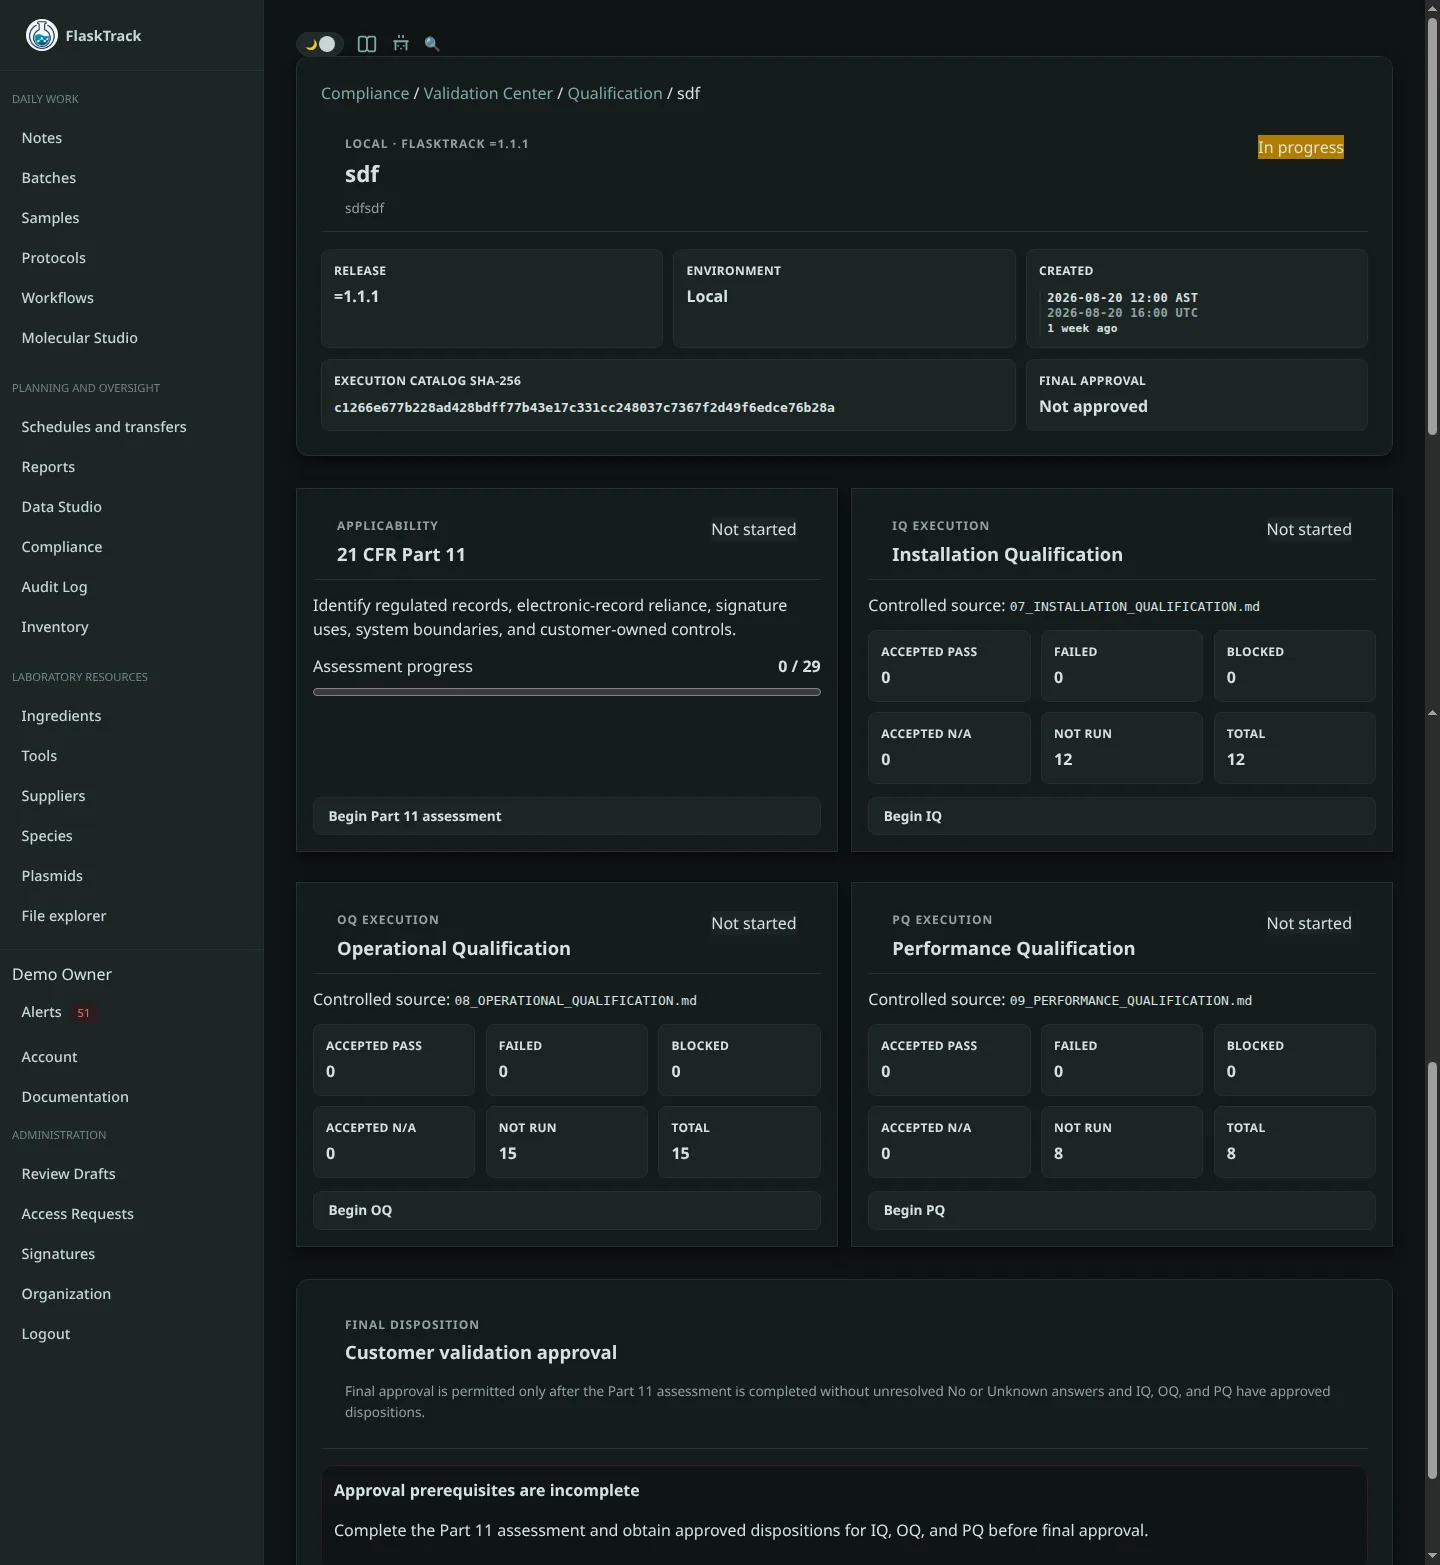The height and width of the screenshot is (1565, 1440).
Task: Go to the Signatures page
Action: click(58, 1254)
